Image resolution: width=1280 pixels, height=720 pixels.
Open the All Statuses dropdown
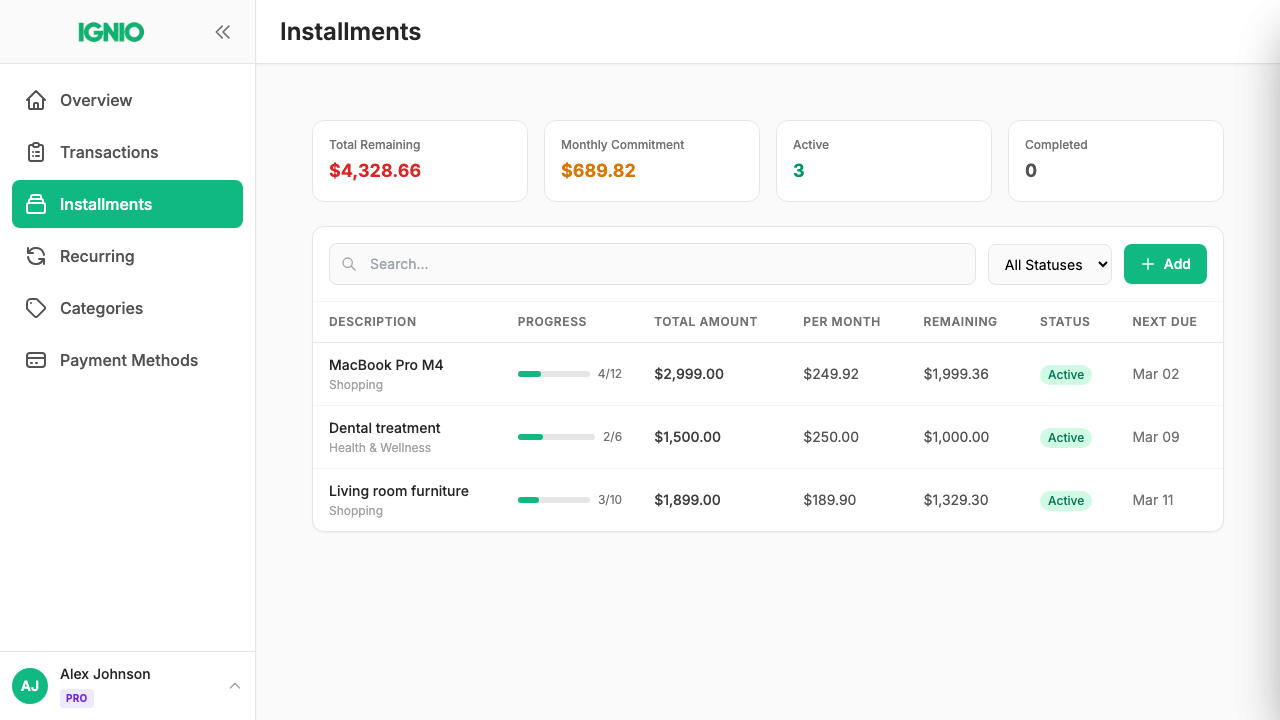(x=1049, y=265)
